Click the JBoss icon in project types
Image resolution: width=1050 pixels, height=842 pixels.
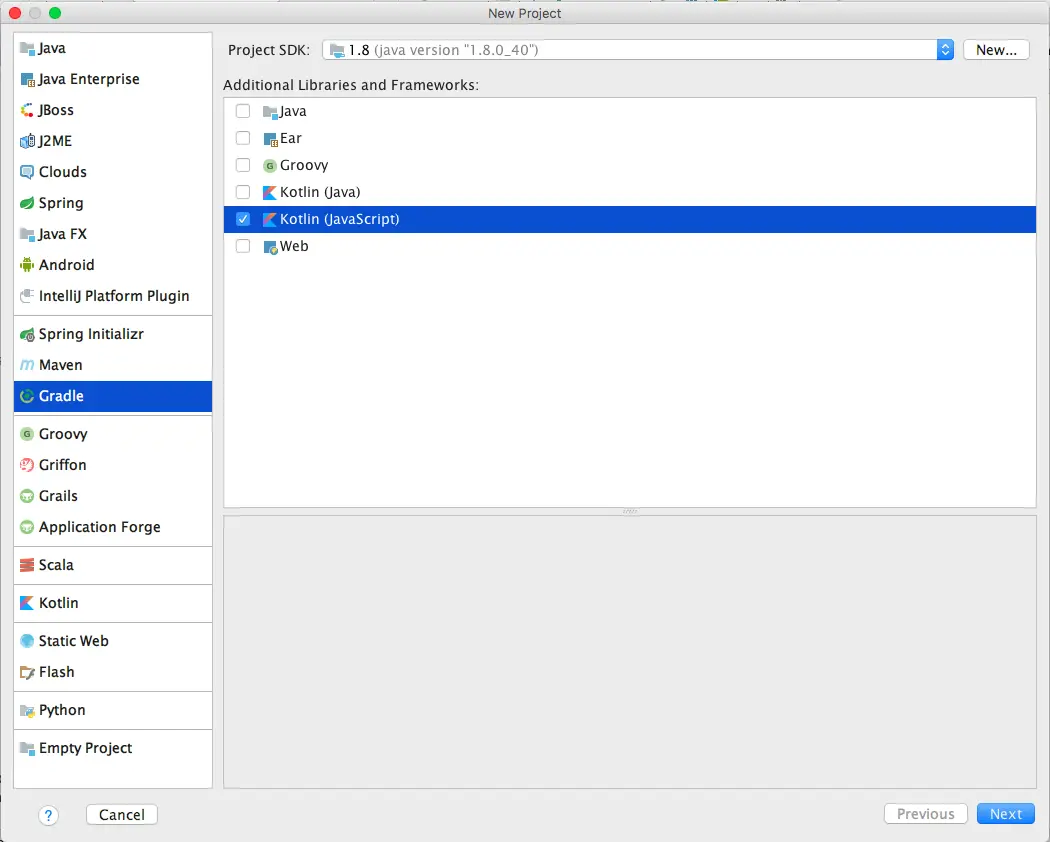[27, 111]
